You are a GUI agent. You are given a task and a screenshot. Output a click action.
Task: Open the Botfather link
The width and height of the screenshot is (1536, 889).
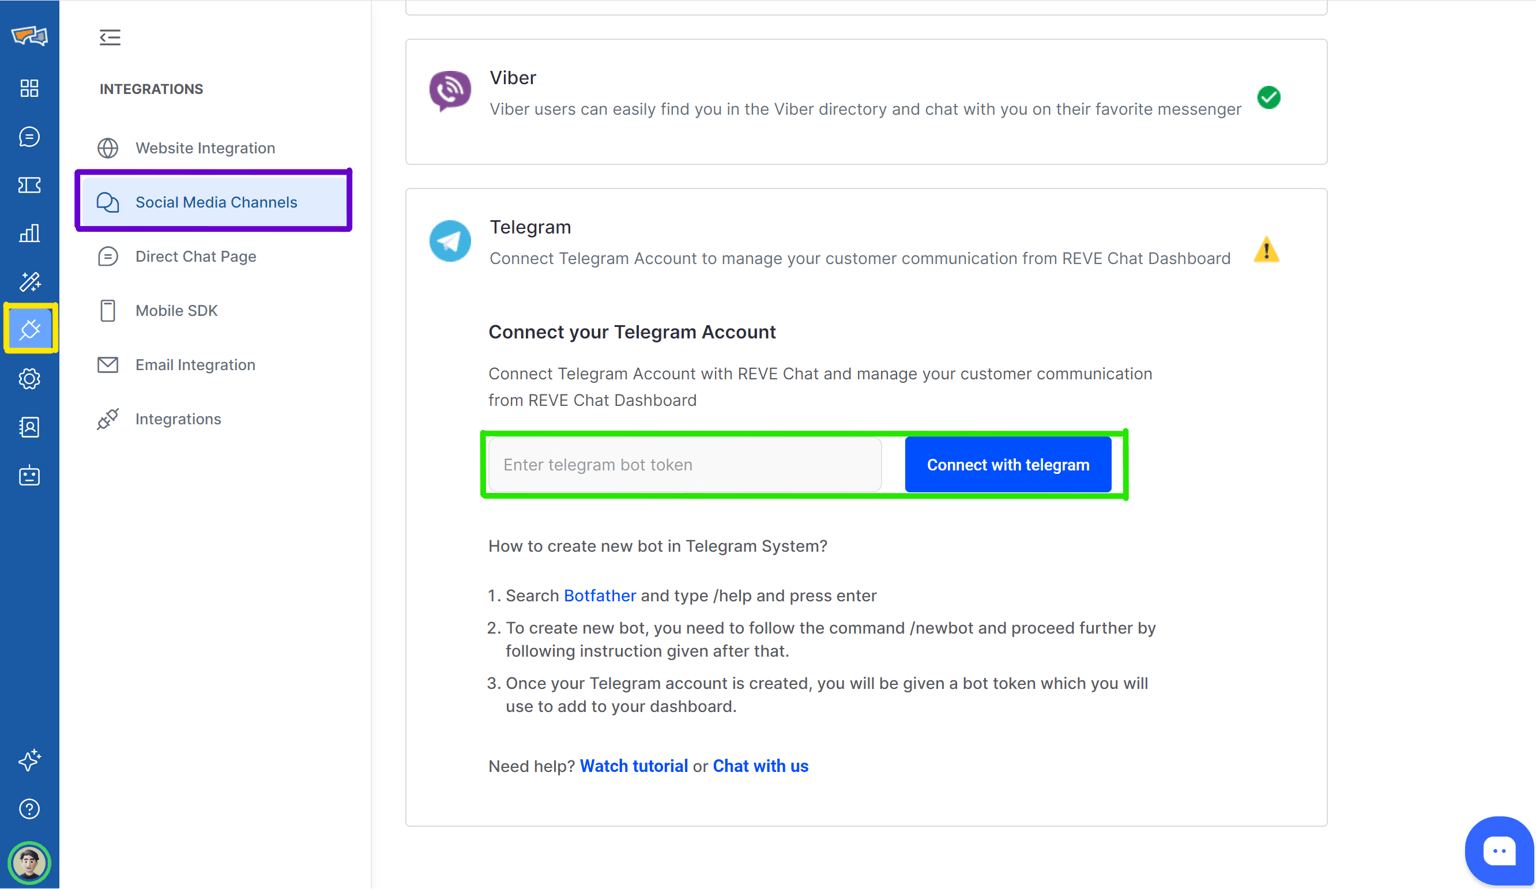pos(599,596)
